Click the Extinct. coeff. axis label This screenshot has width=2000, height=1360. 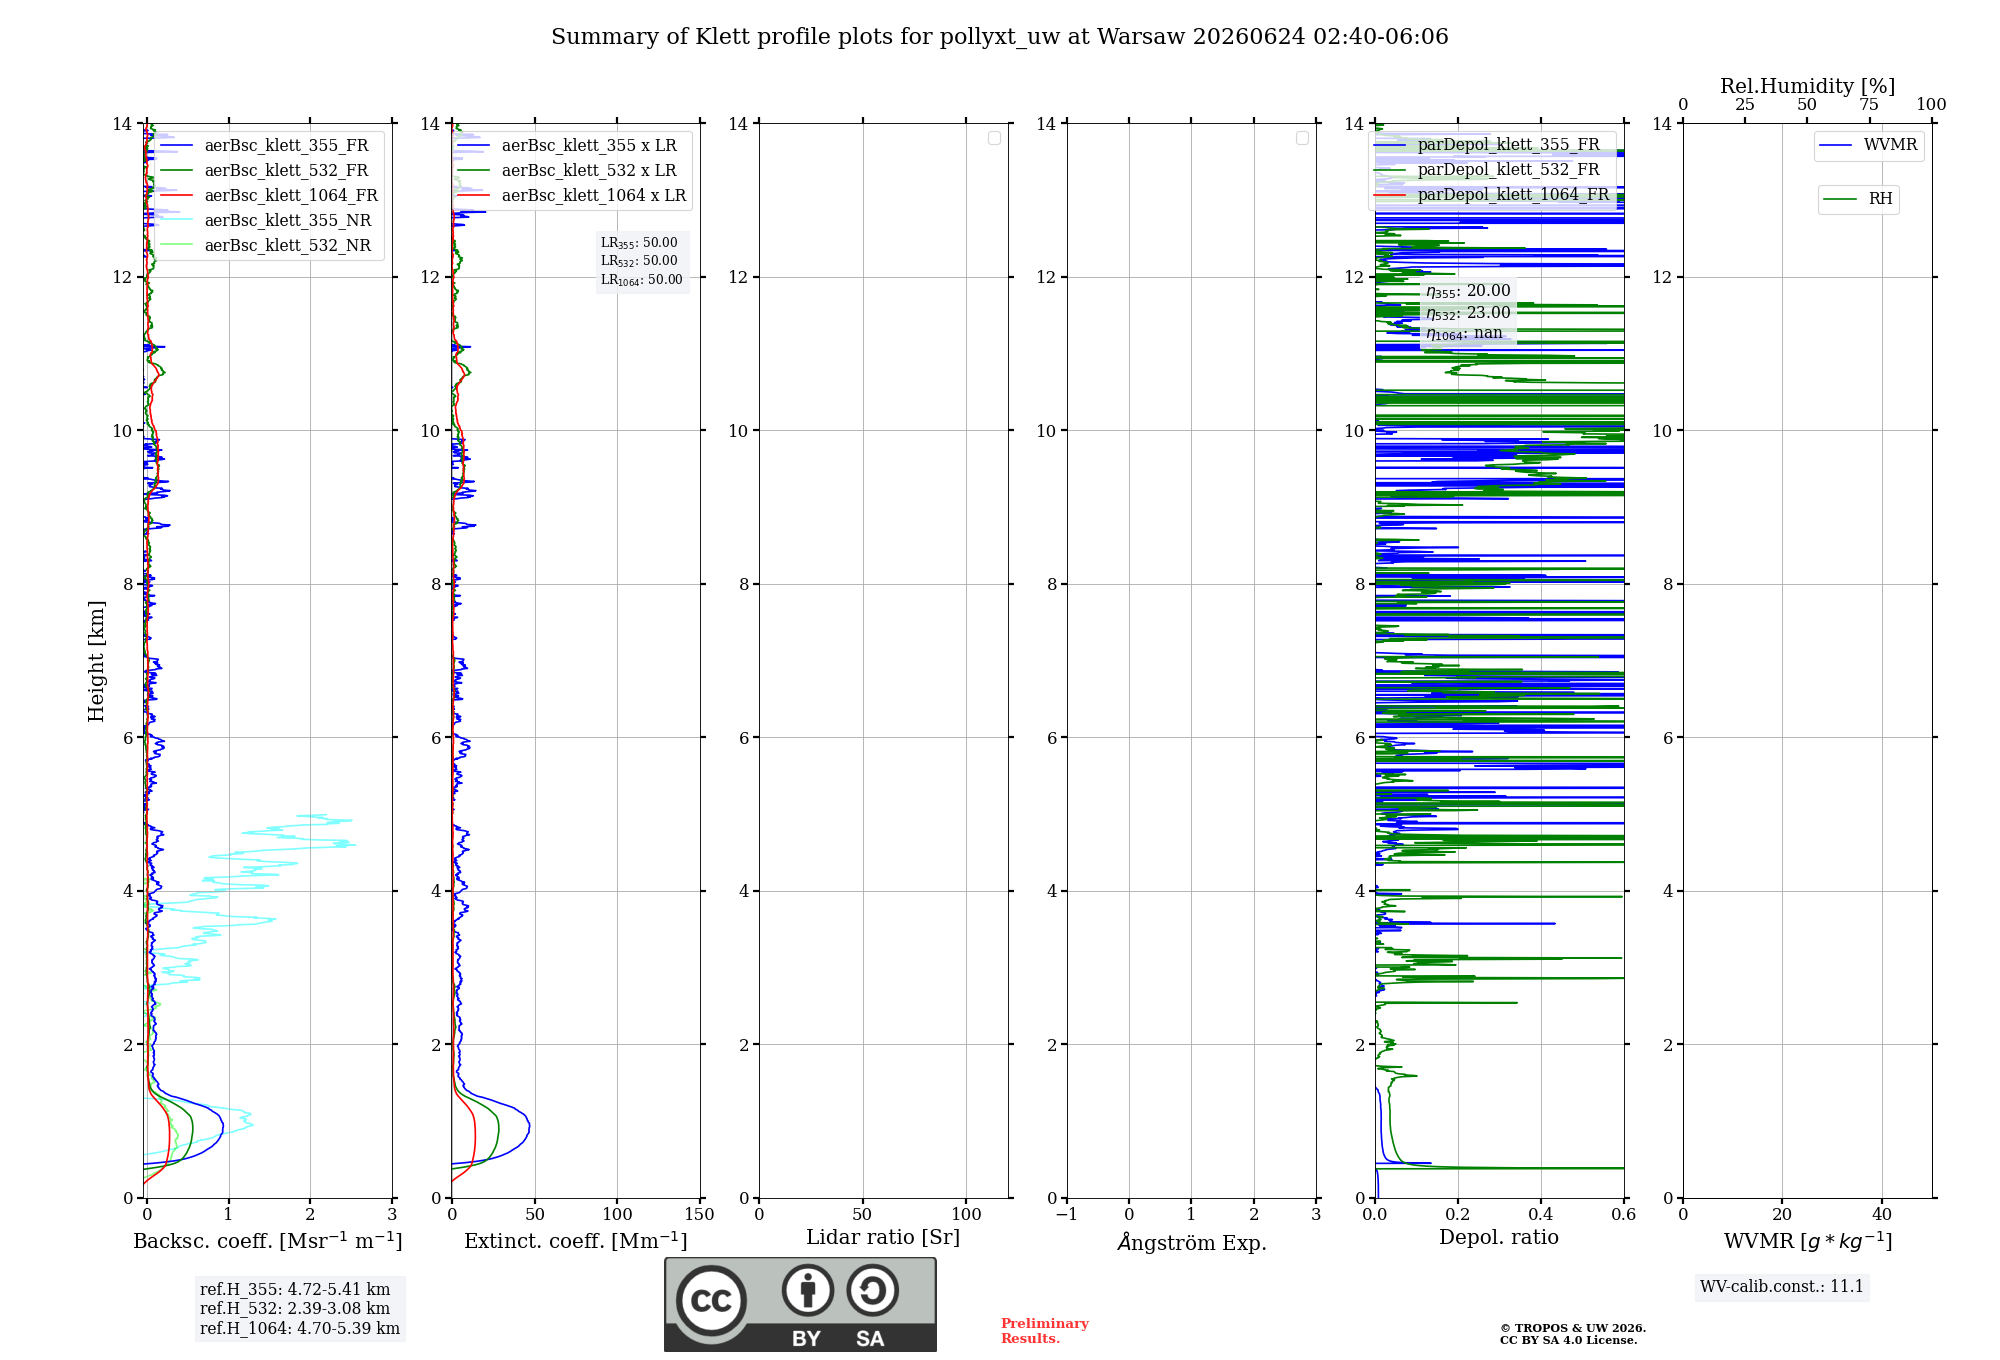576,1241
